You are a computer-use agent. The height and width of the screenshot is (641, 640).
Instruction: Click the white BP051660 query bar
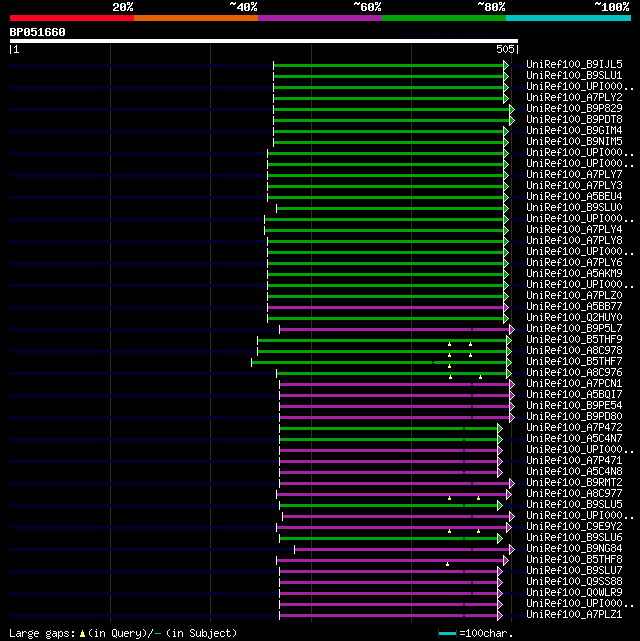click(x=264, y=41)
